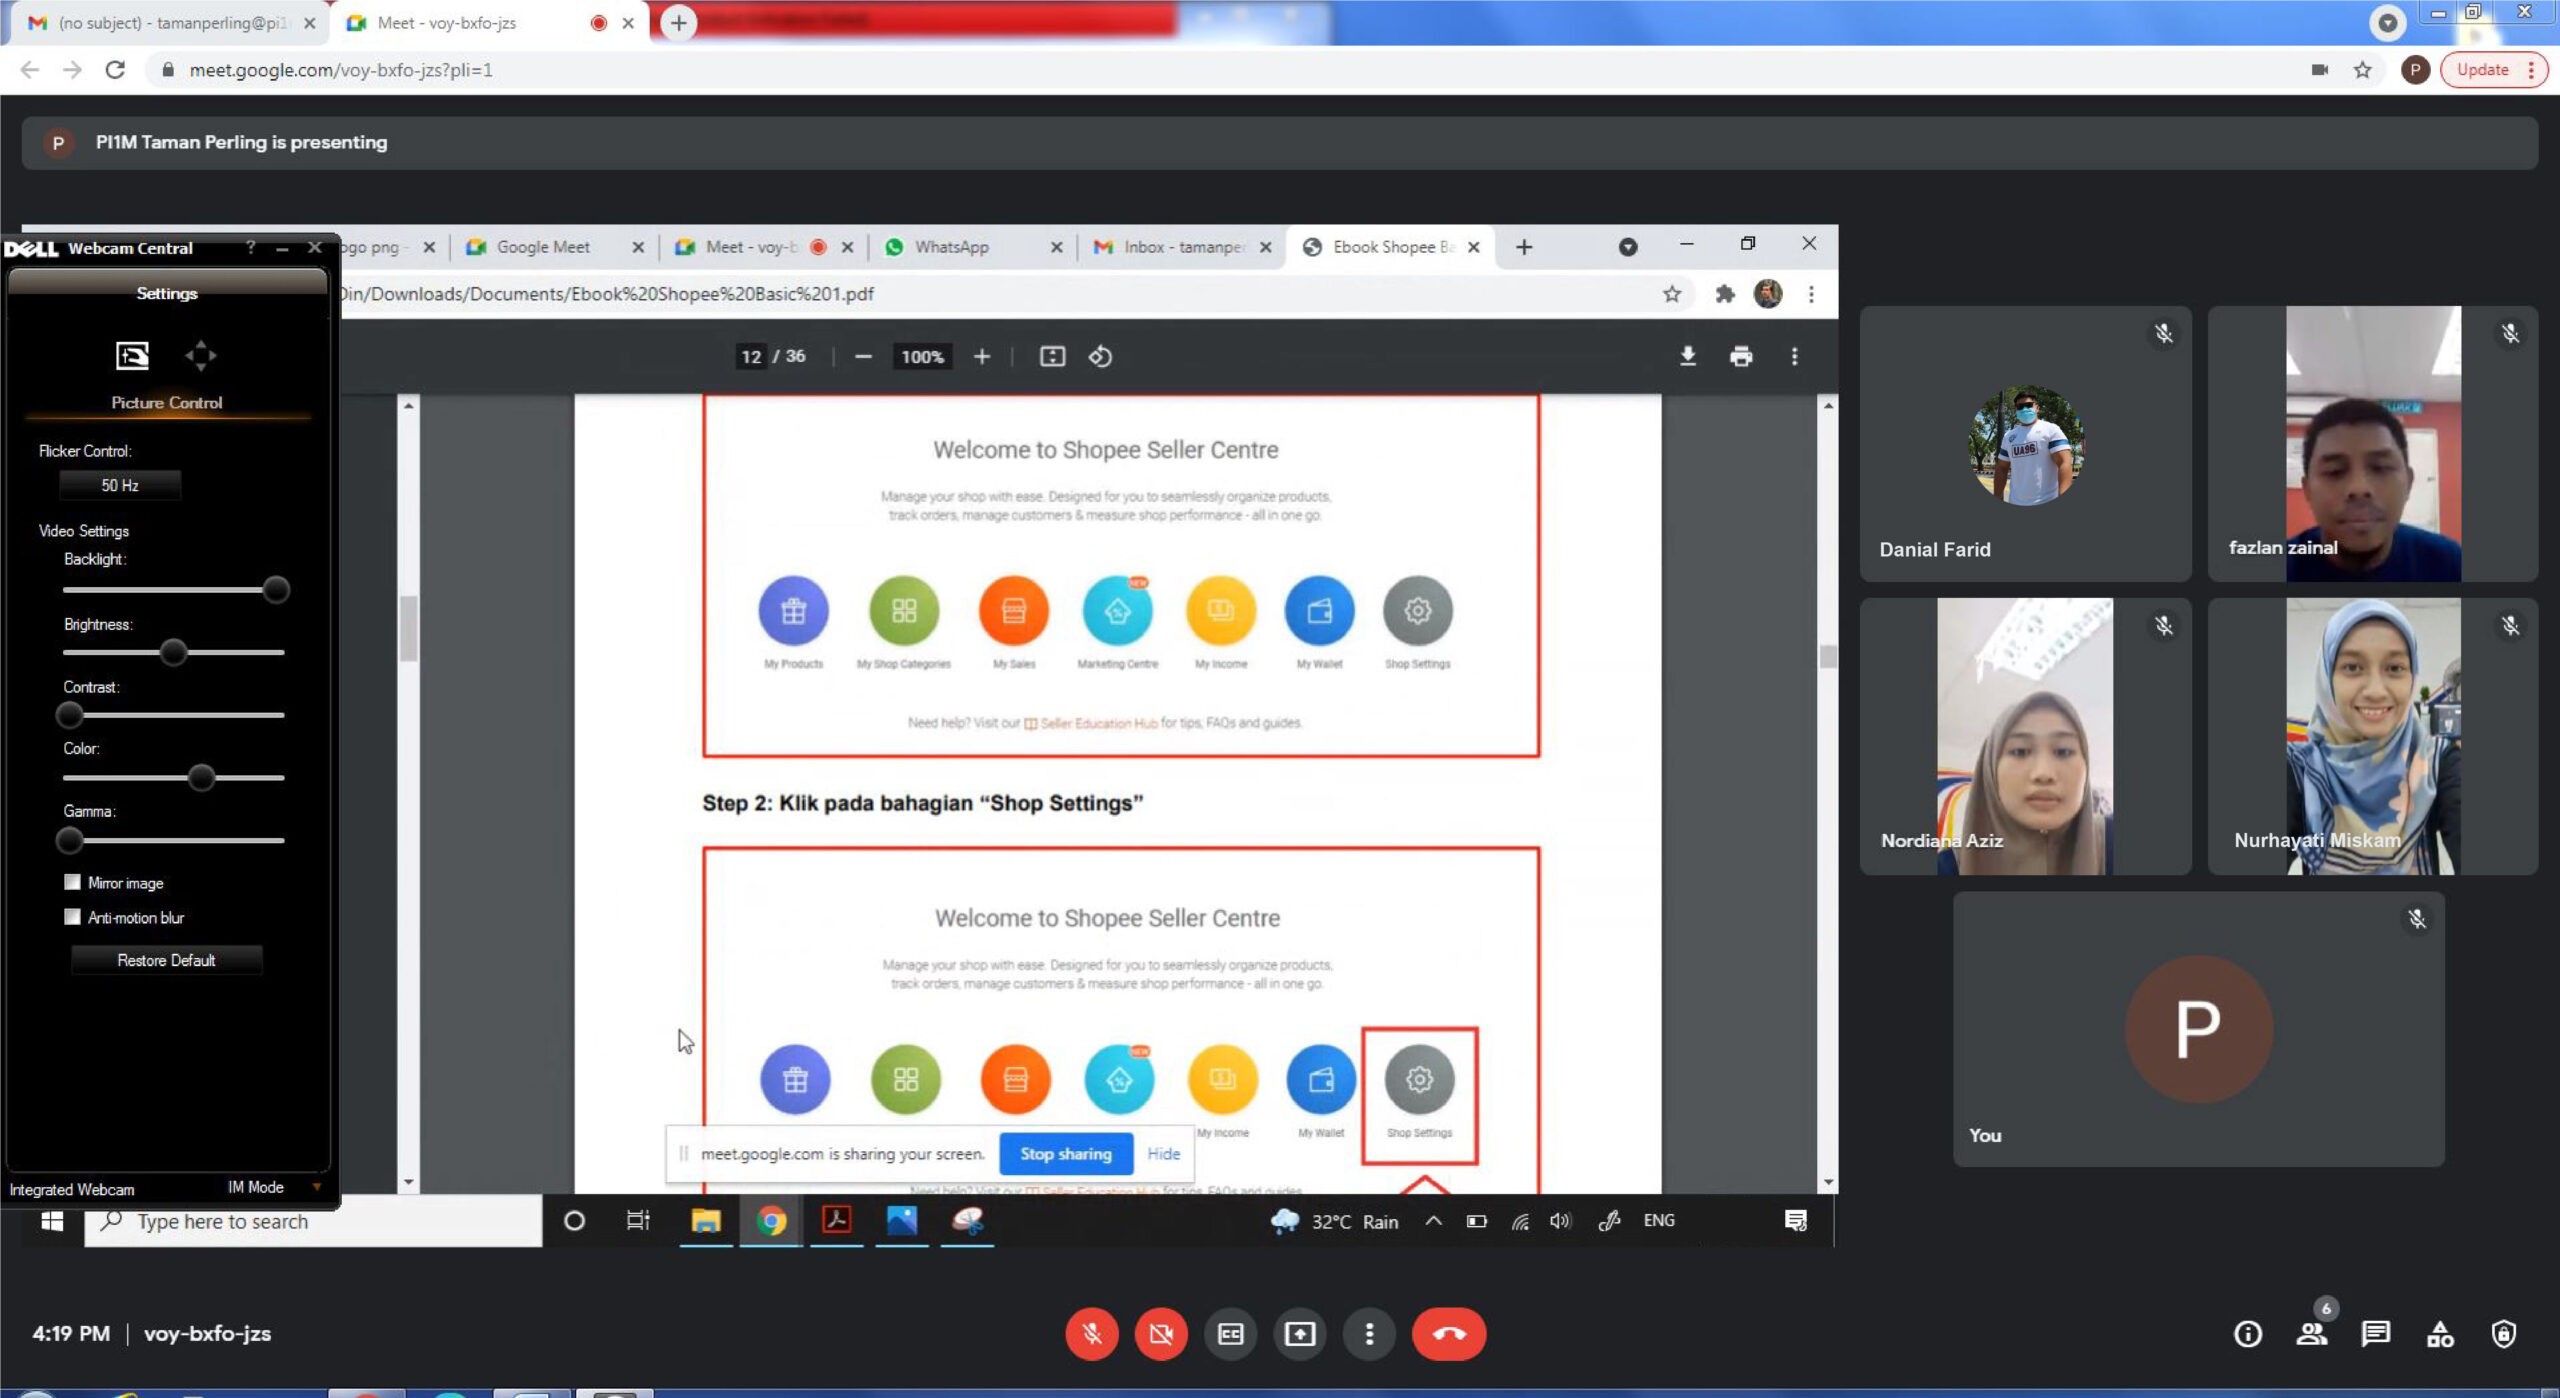Enable Mirror image checkbox

pos(72,882)
